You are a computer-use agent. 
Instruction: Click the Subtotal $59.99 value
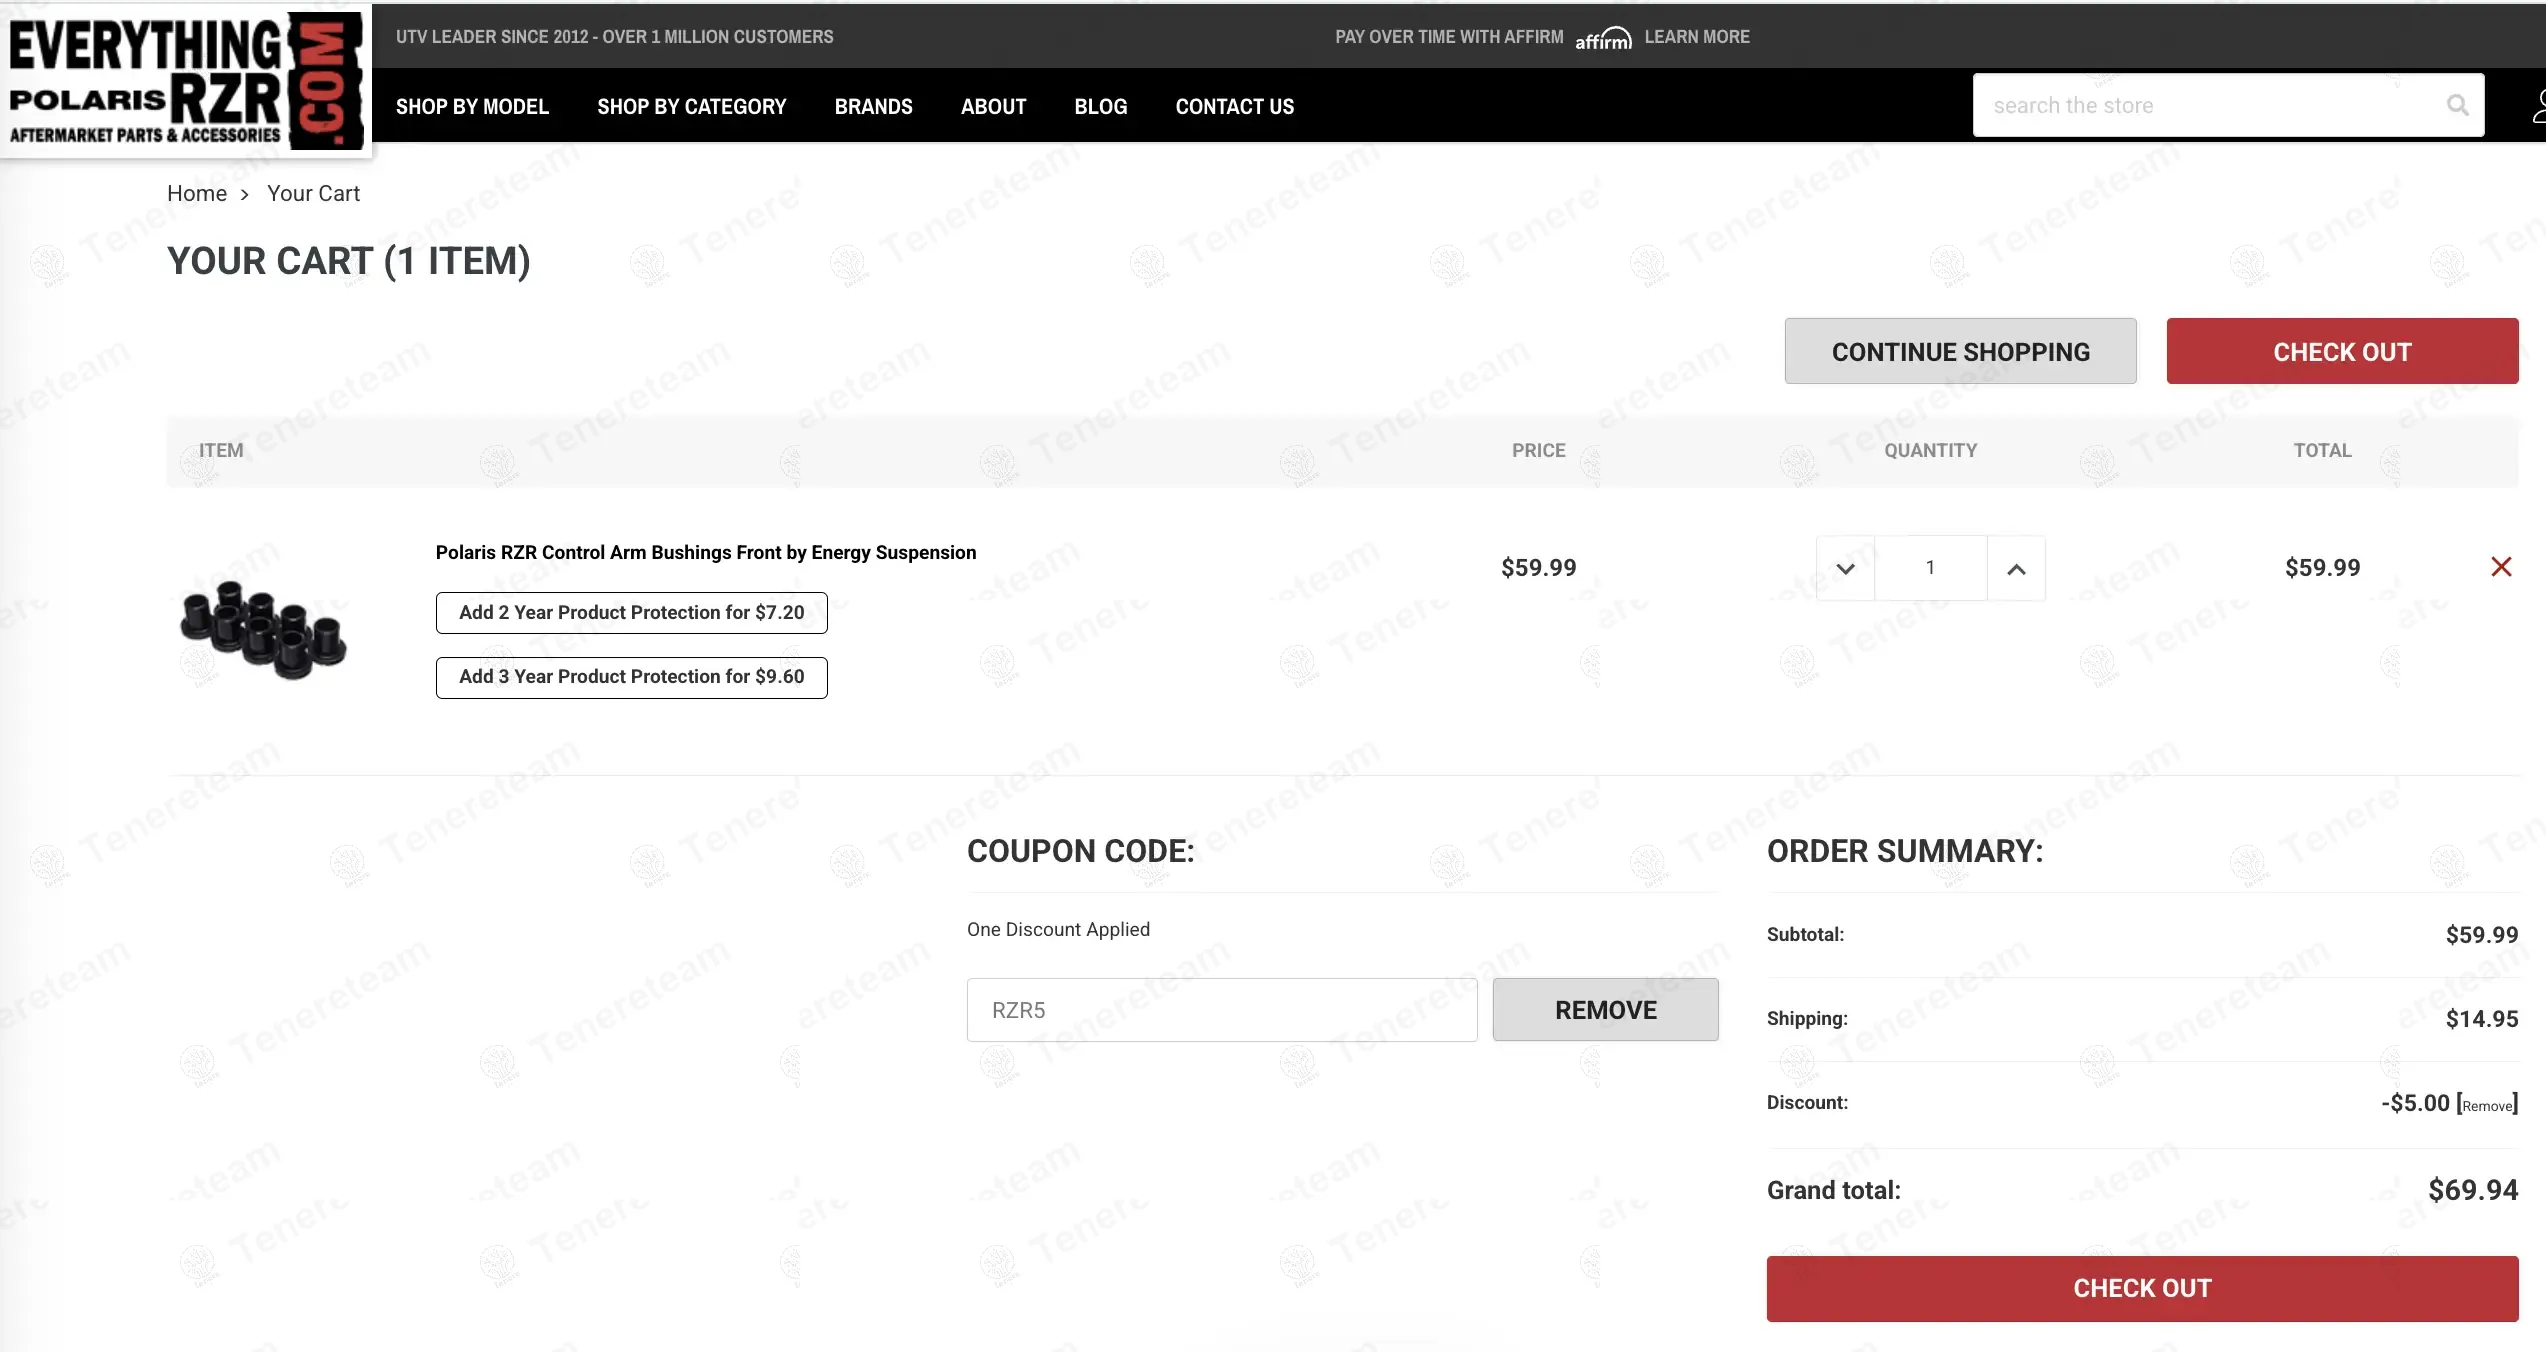click(2482, 935)
